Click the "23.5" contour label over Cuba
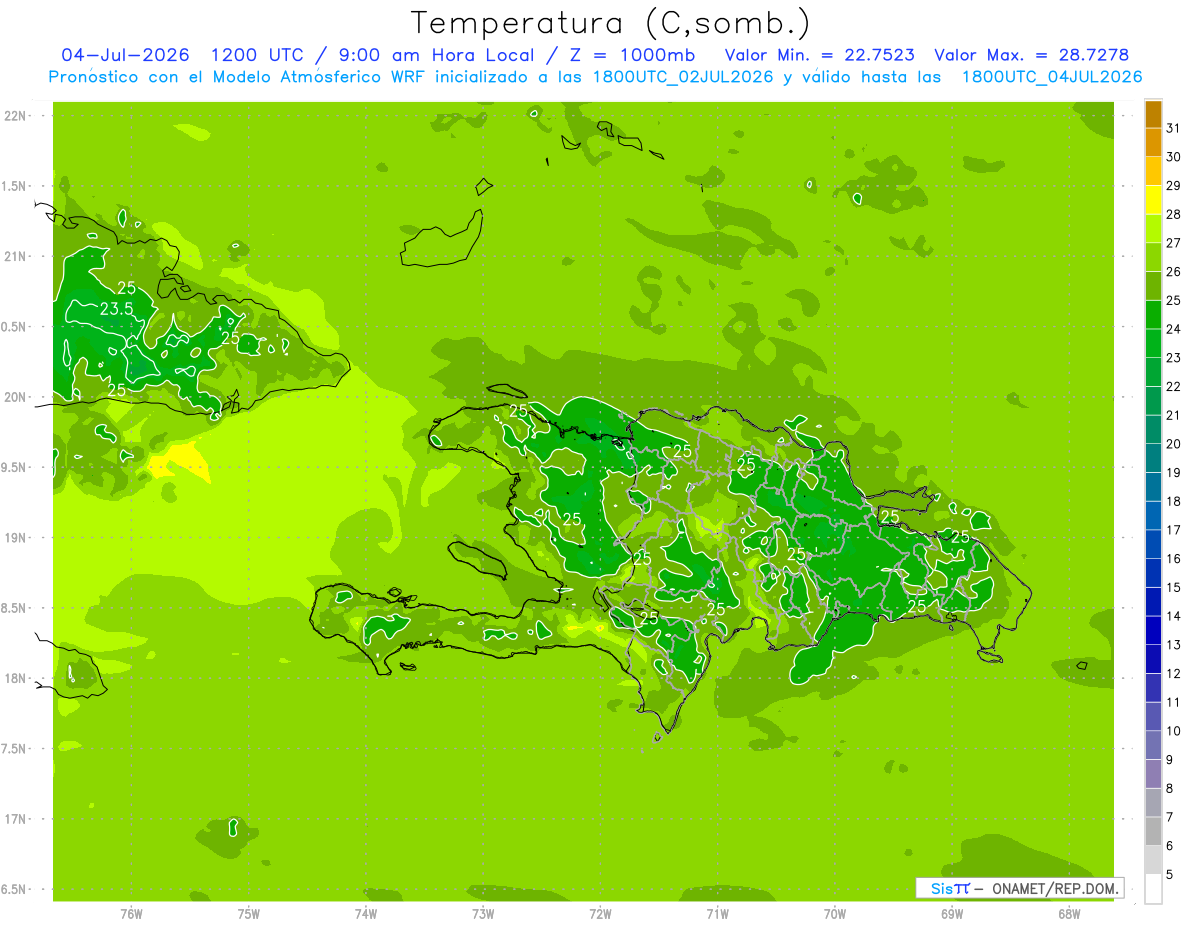This screenshot has height=927, width=1200. click(117, 309)
